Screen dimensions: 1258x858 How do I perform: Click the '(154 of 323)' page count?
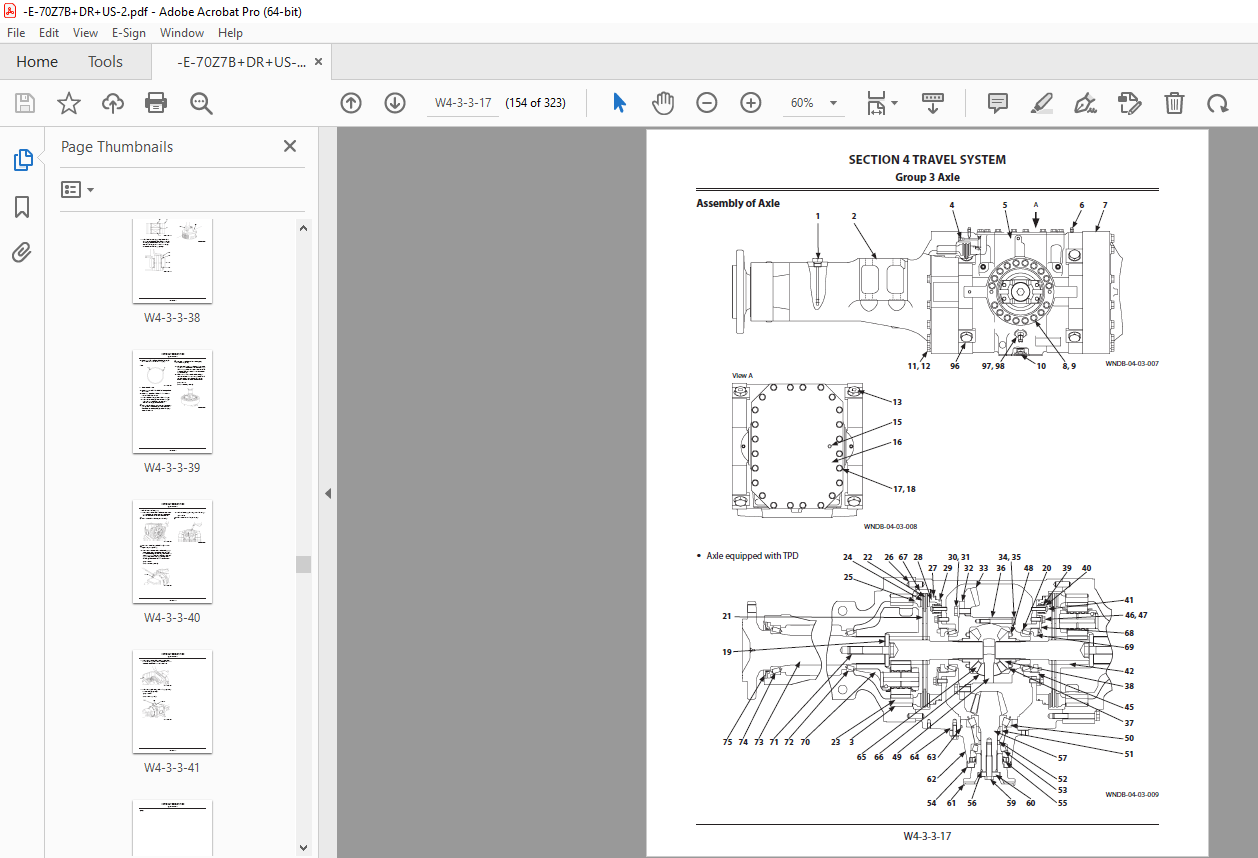pyautogui.click(x=535, y=103)
